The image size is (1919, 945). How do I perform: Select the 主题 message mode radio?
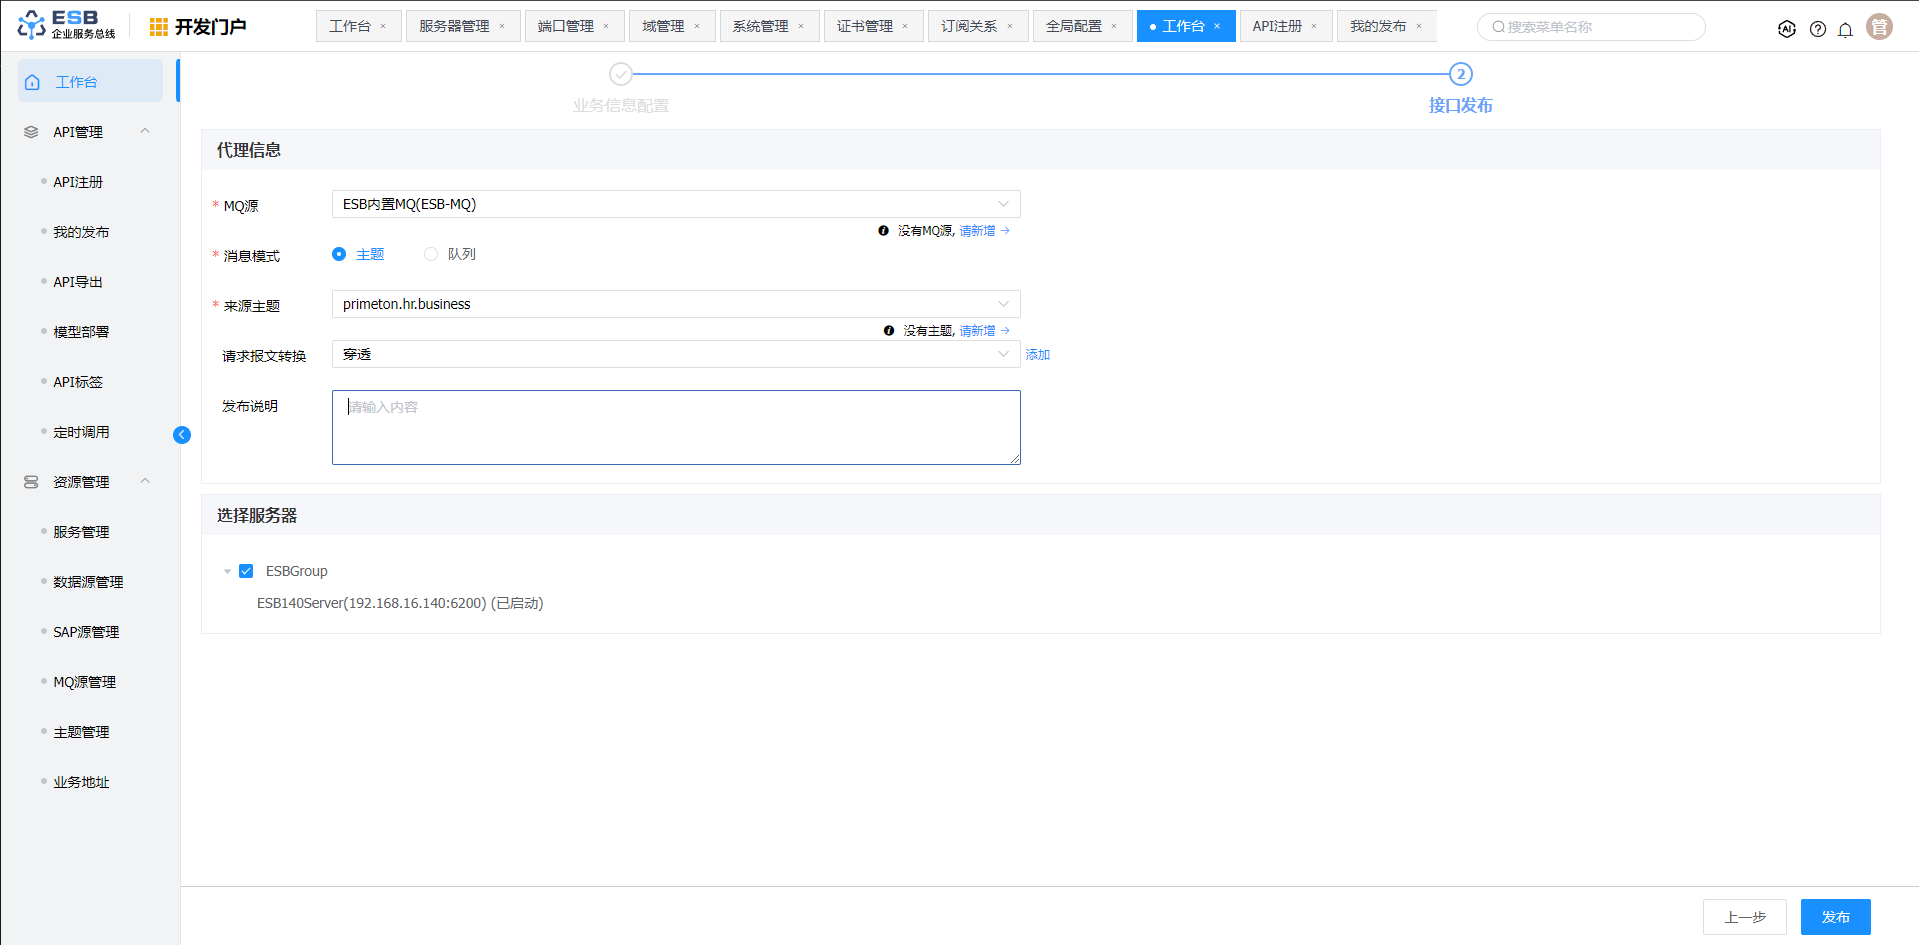tap(339, 254)
